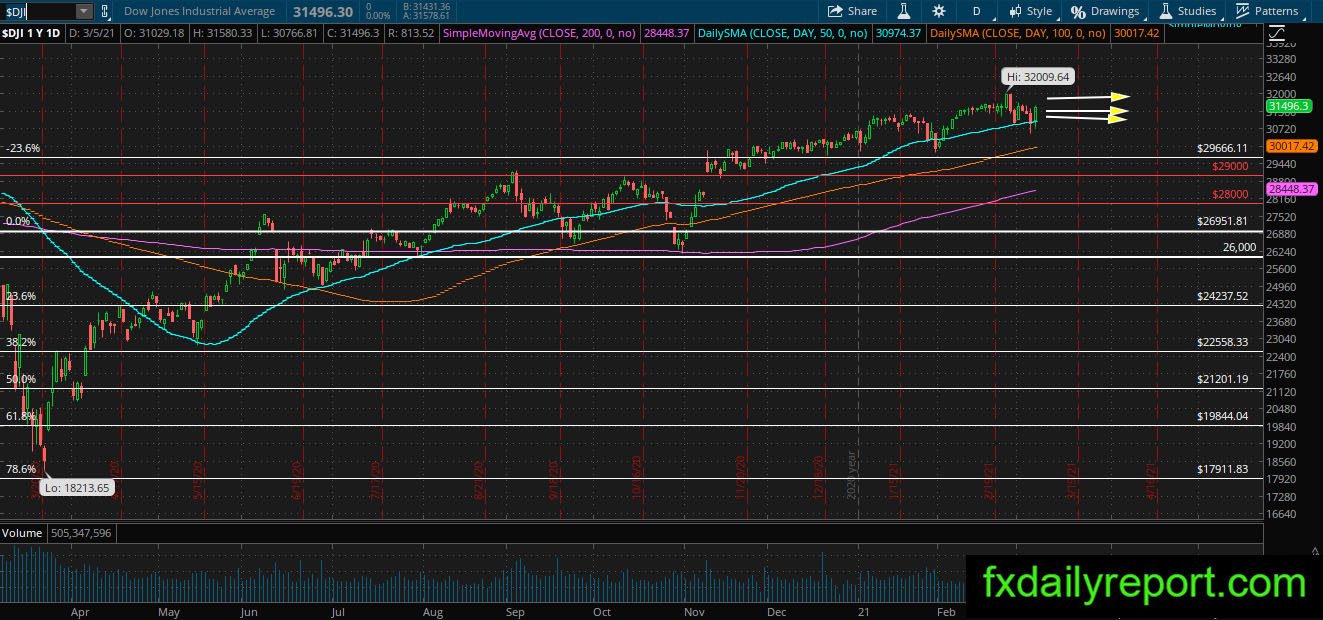
Task: Open chart settings gear icon
Action: pyautogui.click(x=938, y=11)
